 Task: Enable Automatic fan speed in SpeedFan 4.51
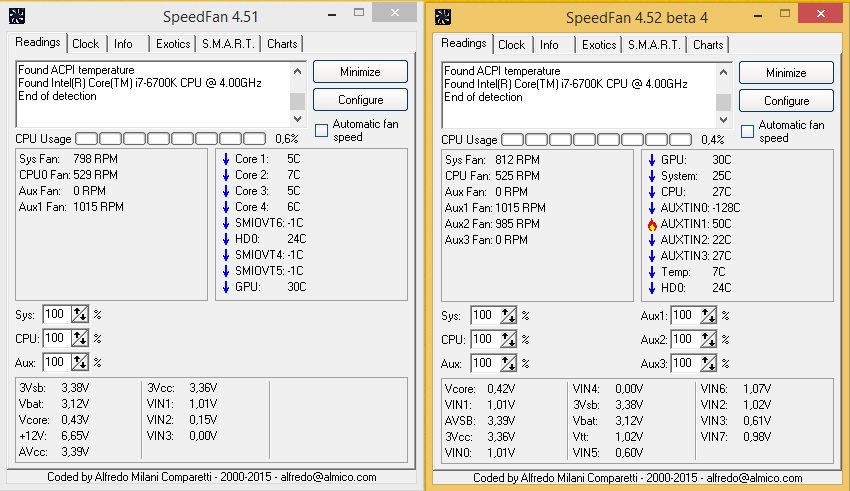click(x=321, y=130)
